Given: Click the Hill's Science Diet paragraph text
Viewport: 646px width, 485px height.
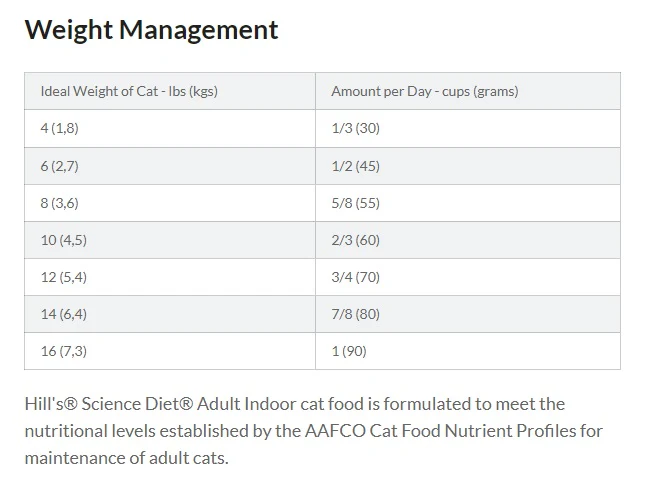Looking at the screenshot, I should pyautogui.click(x=314, y=431).
